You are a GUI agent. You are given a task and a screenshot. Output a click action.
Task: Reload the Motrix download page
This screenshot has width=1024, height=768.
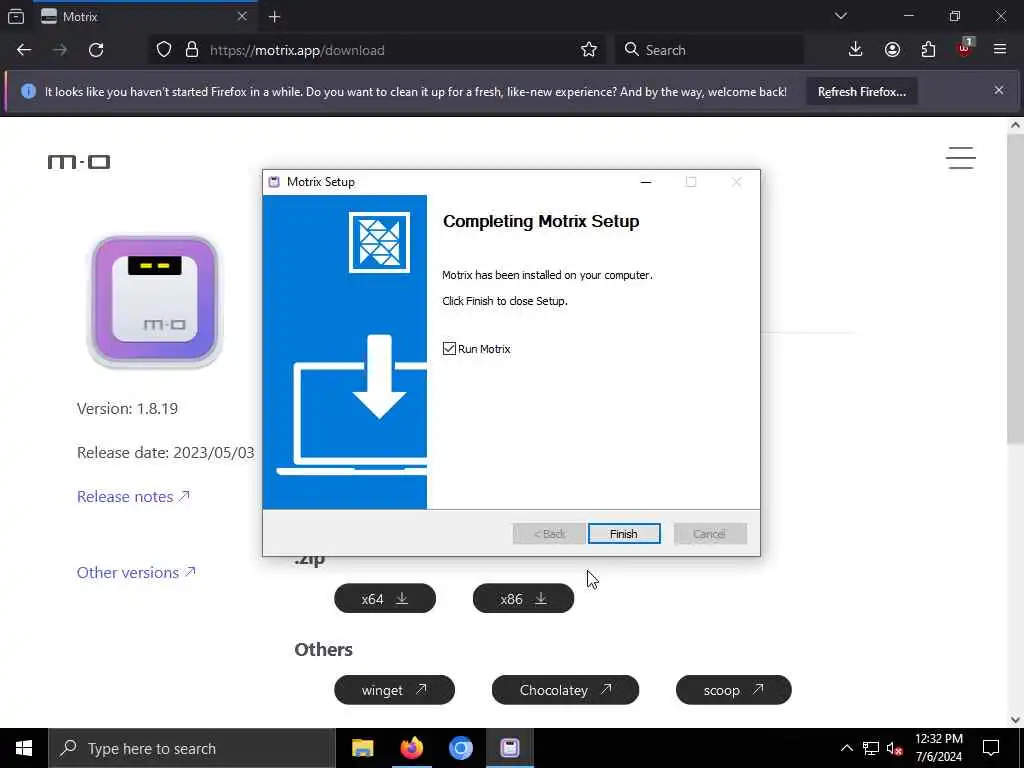point(96,50)
